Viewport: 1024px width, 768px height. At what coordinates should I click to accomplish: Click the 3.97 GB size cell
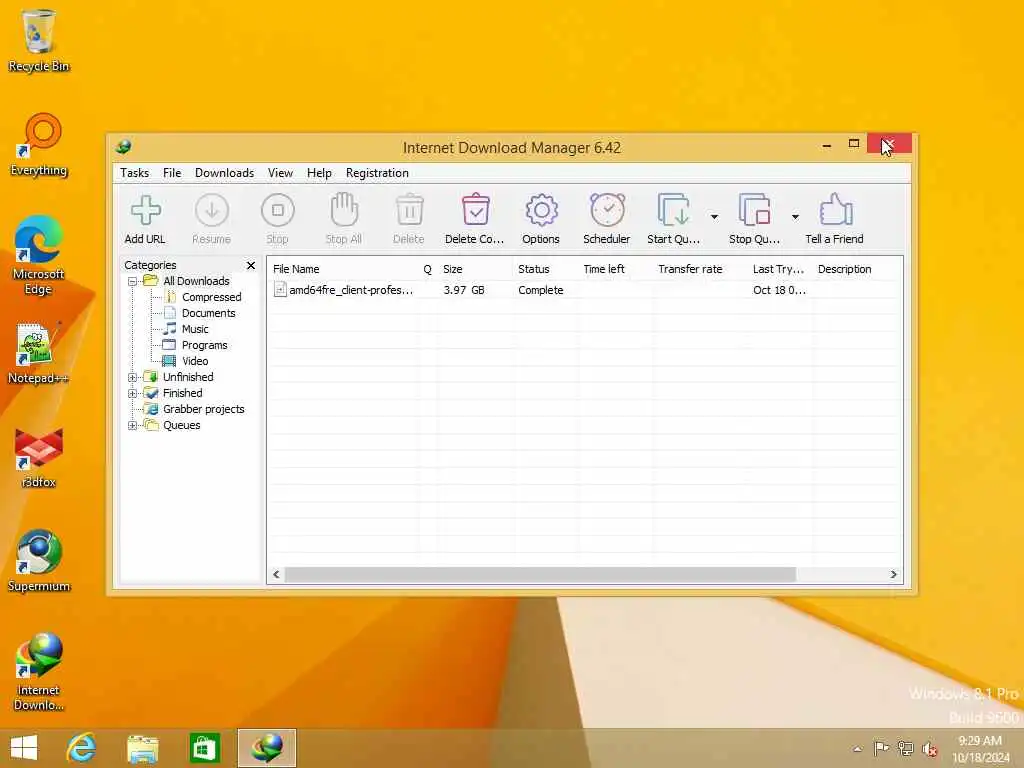pyautogui.click(x=464, y=290)
